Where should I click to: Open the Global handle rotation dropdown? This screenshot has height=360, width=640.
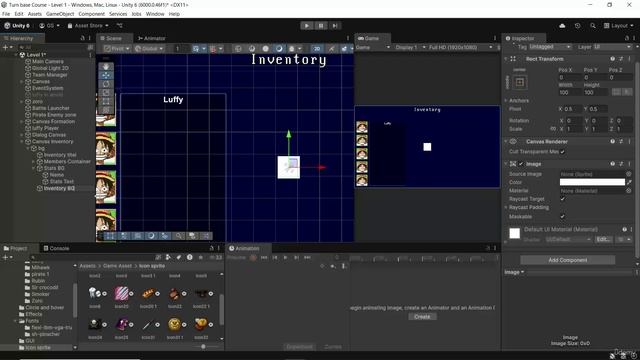[149, 49]
